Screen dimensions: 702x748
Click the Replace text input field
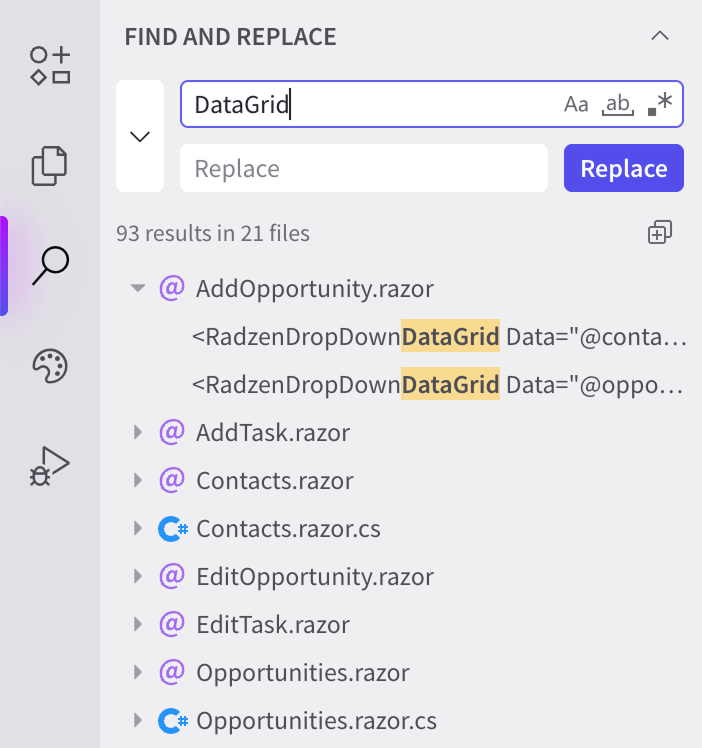(x=363, y=168)
